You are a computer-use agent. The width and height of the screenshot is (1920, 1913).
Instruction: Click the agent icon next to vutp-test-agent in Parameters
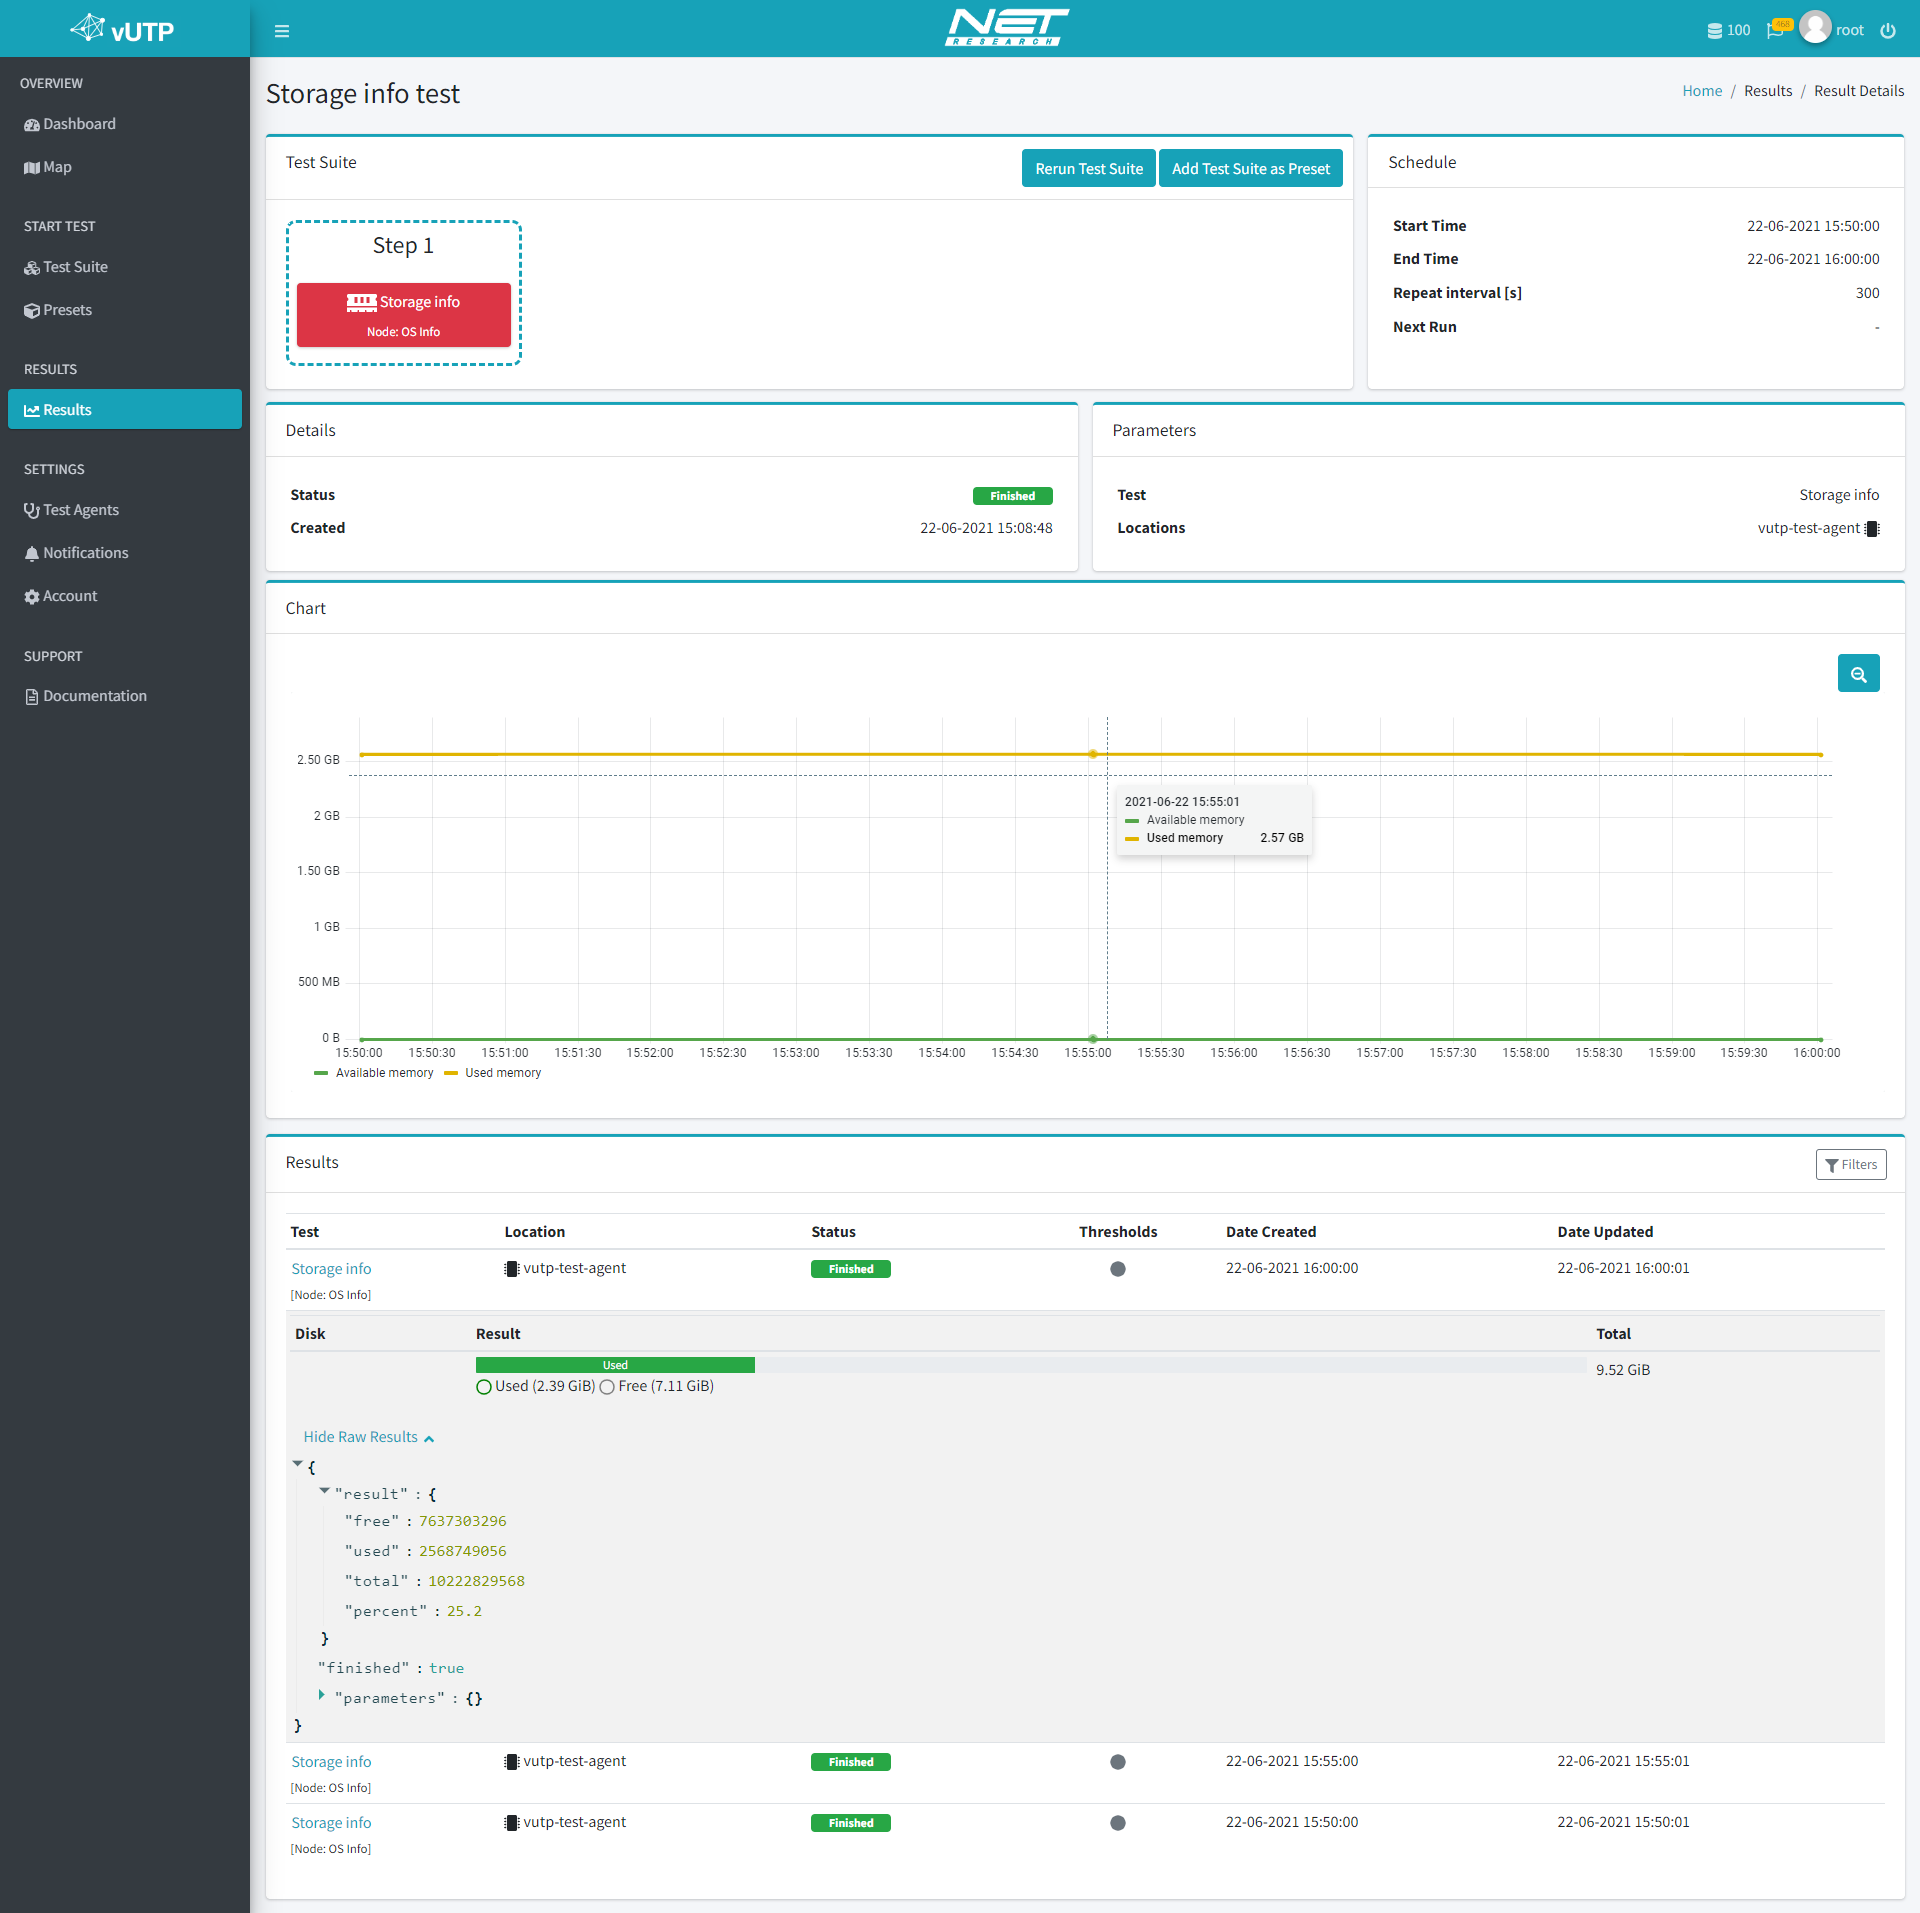pos(1873,529)
